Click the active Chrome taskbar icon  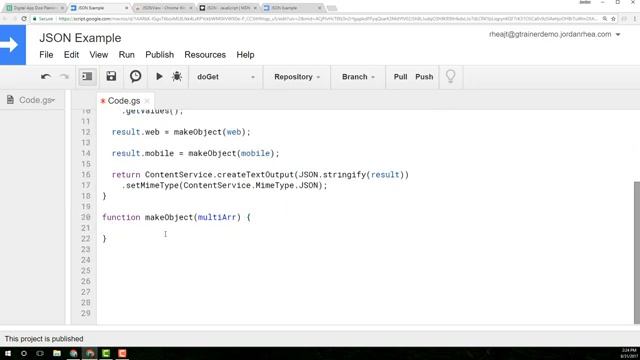tap(90, 353)
